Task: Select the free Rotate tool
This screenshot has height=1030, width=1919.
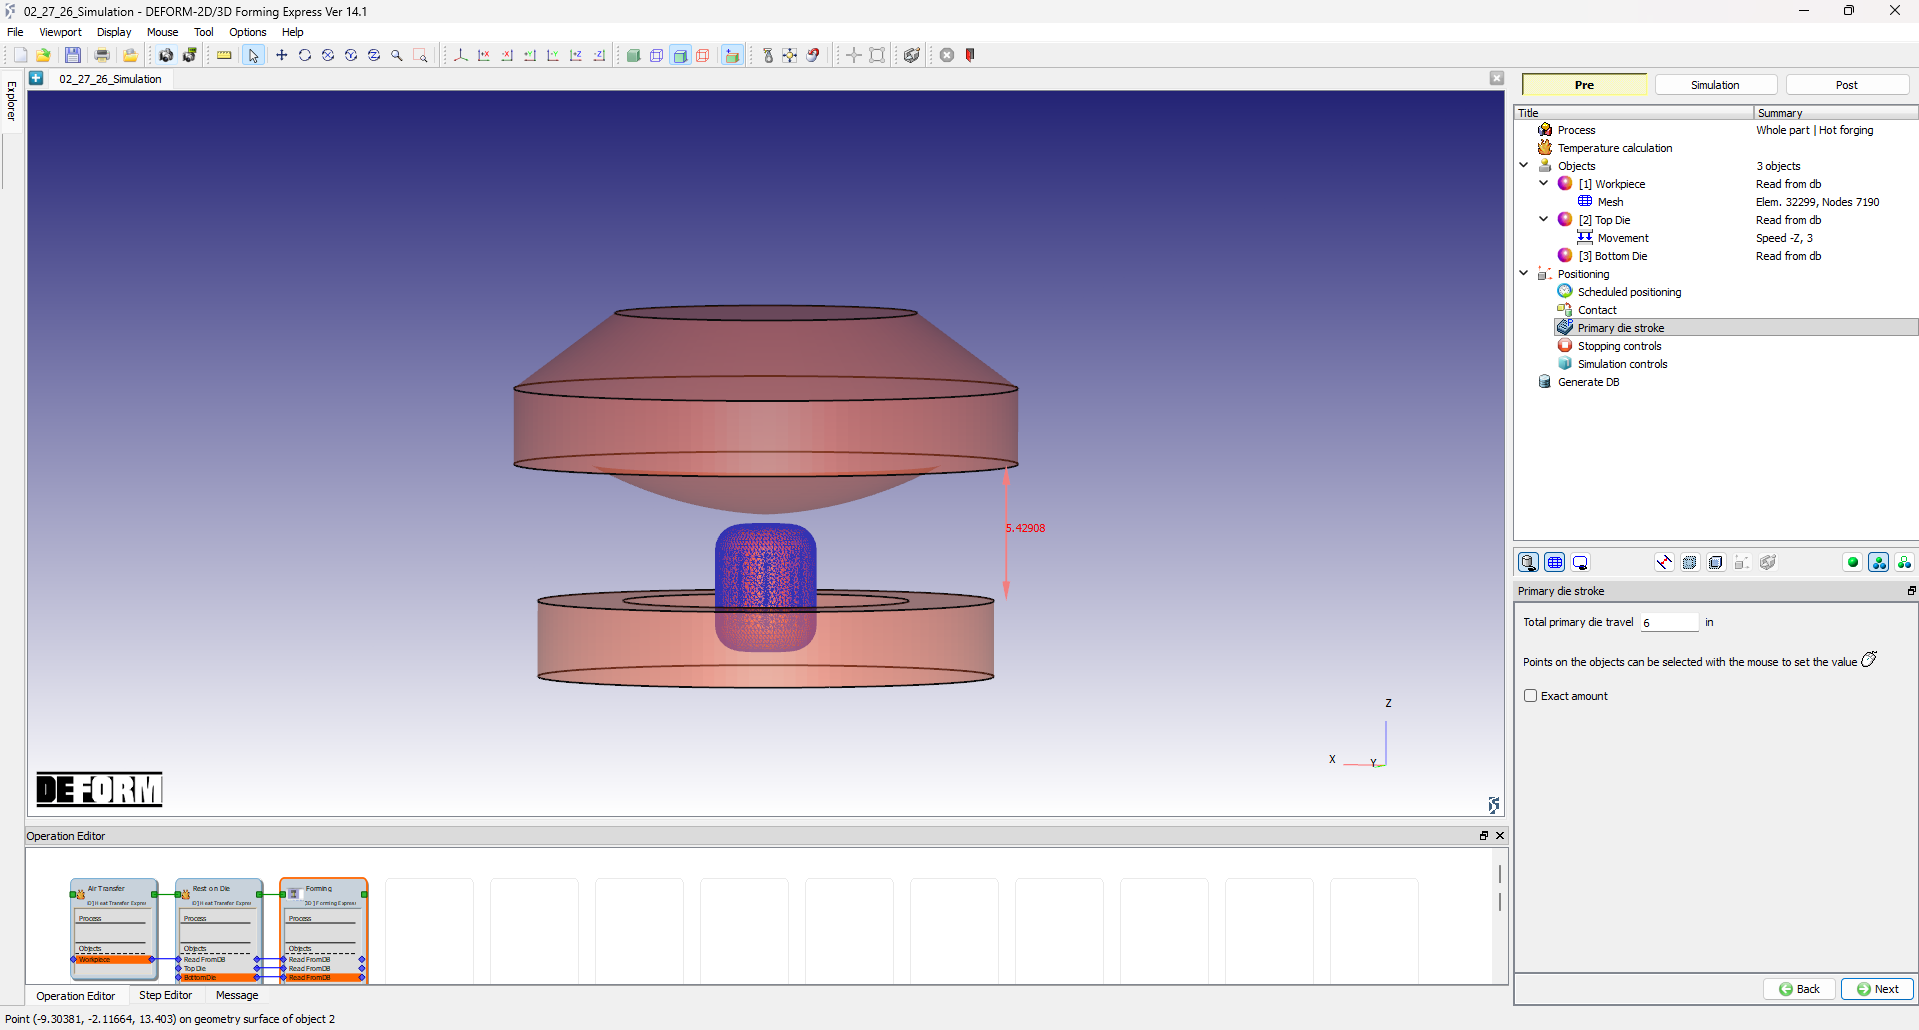Action: [x=305, y=55]
